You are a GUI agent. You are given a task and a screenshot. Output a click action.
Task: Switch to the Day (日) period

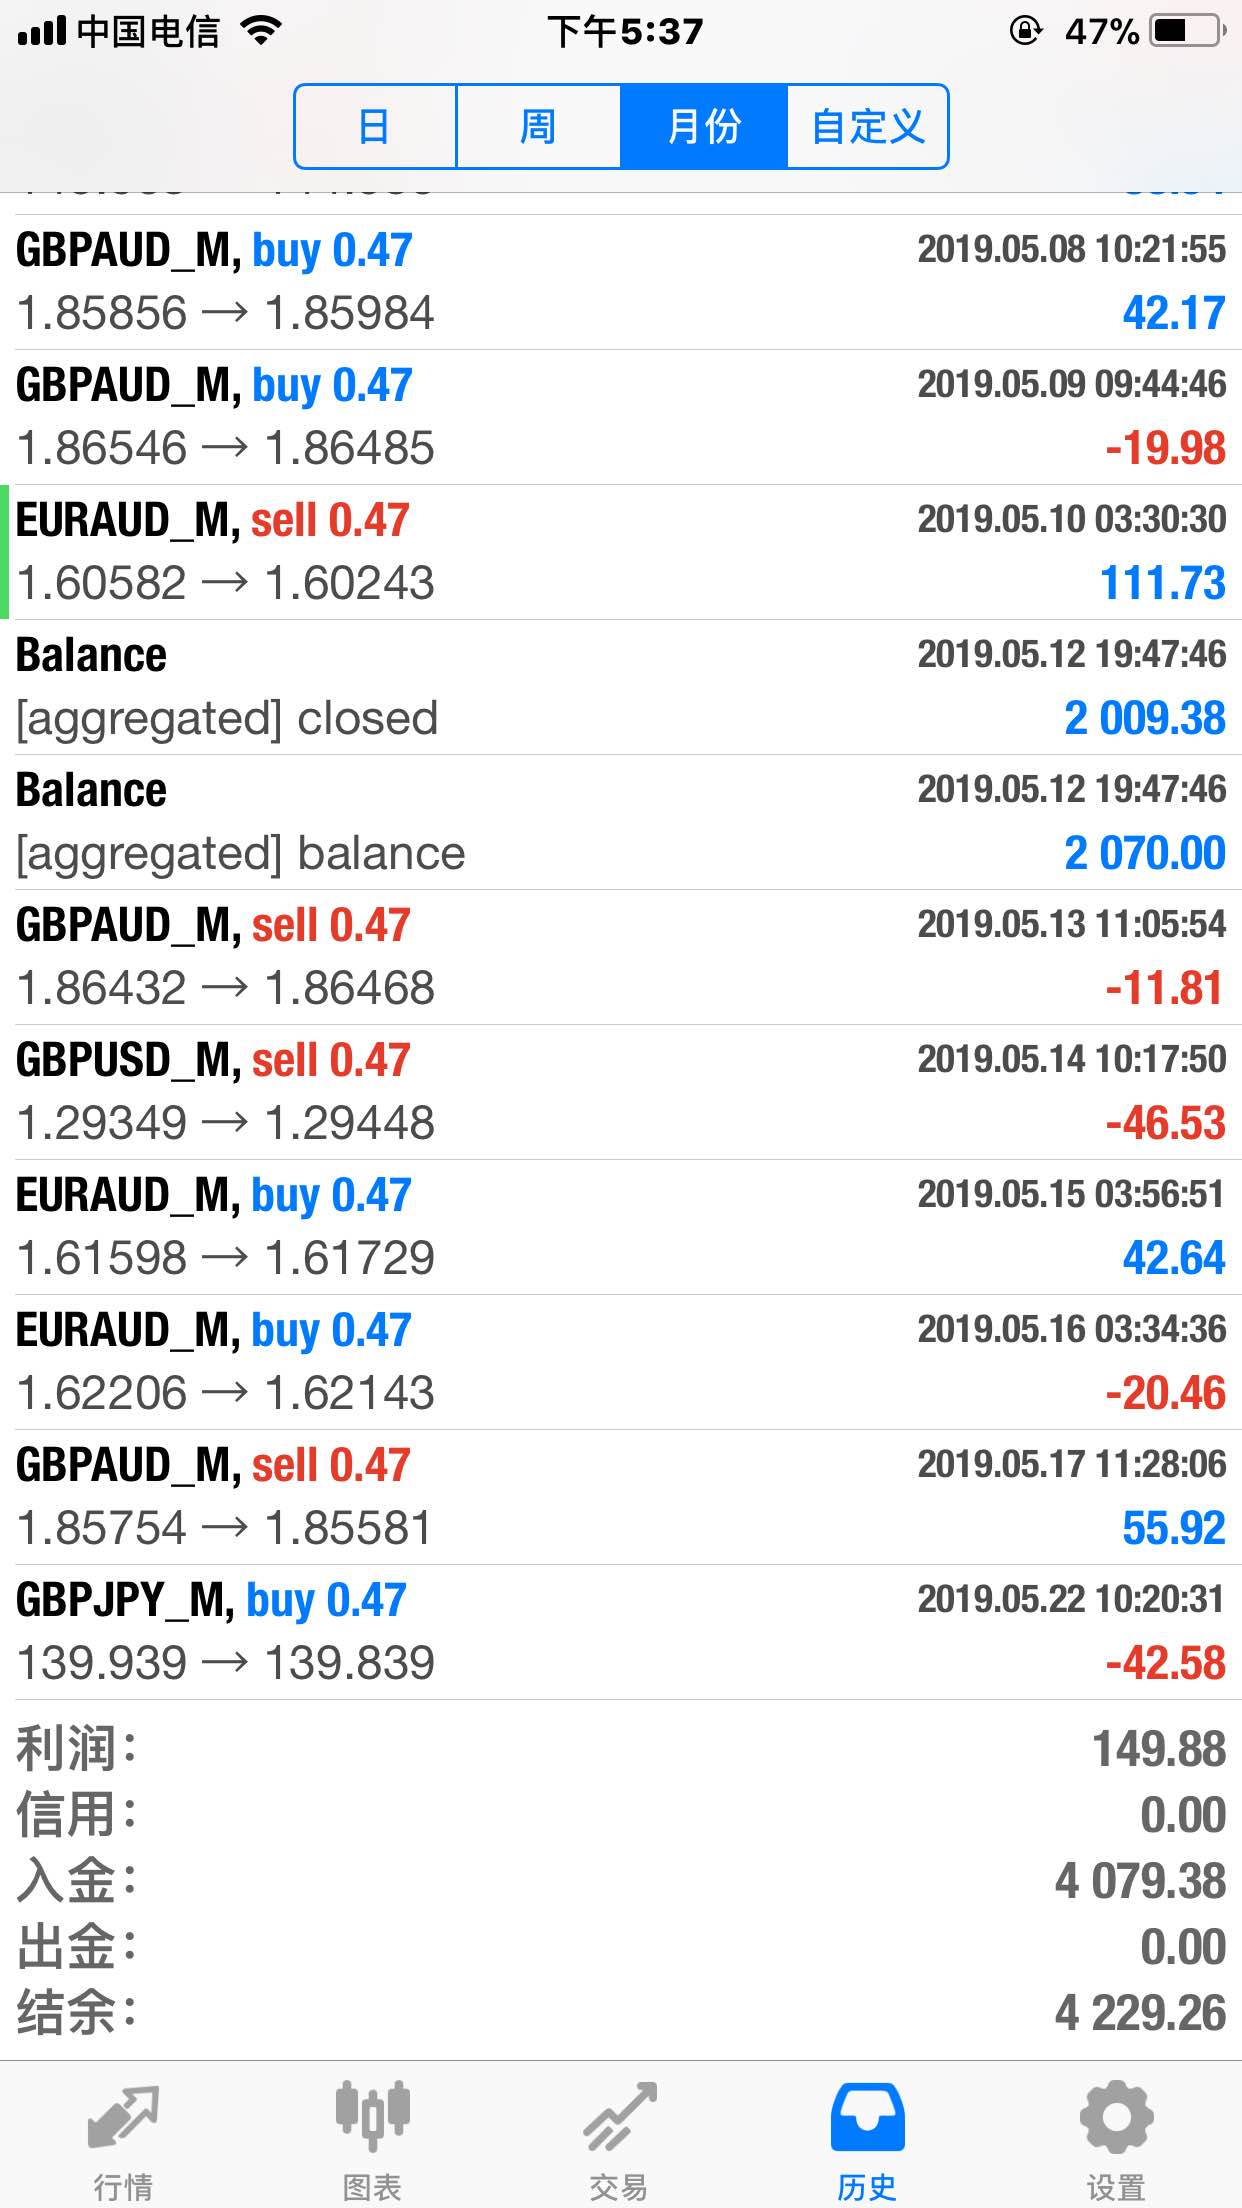pyautogui.click(x=375, y=127)
